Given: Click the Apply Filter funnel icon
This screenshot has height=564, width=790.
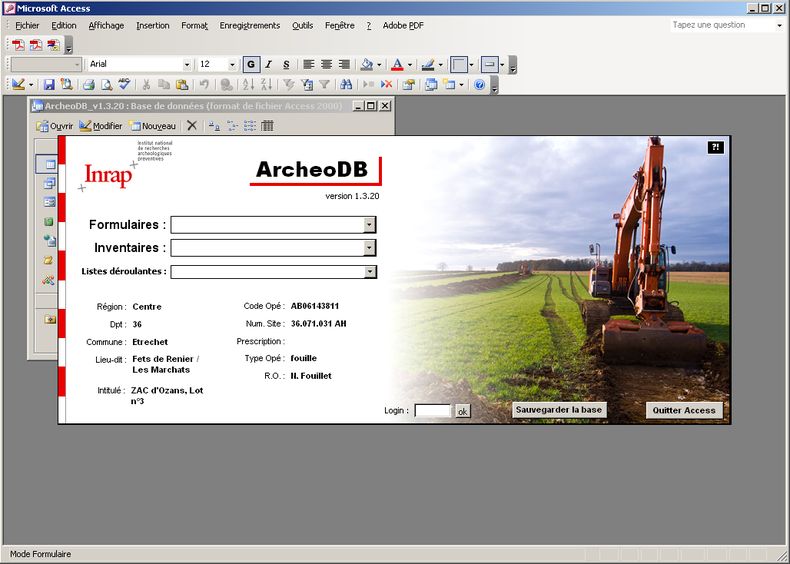Looking at the screenshot, I should pos(324,85).
